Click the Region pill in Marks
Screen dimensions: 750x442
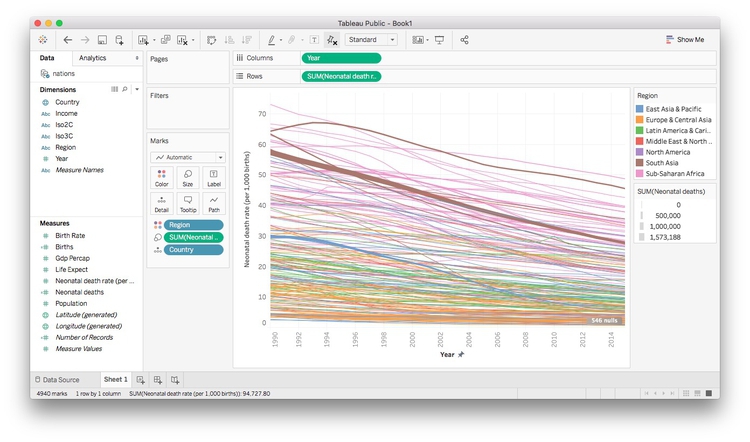[193, 225]
